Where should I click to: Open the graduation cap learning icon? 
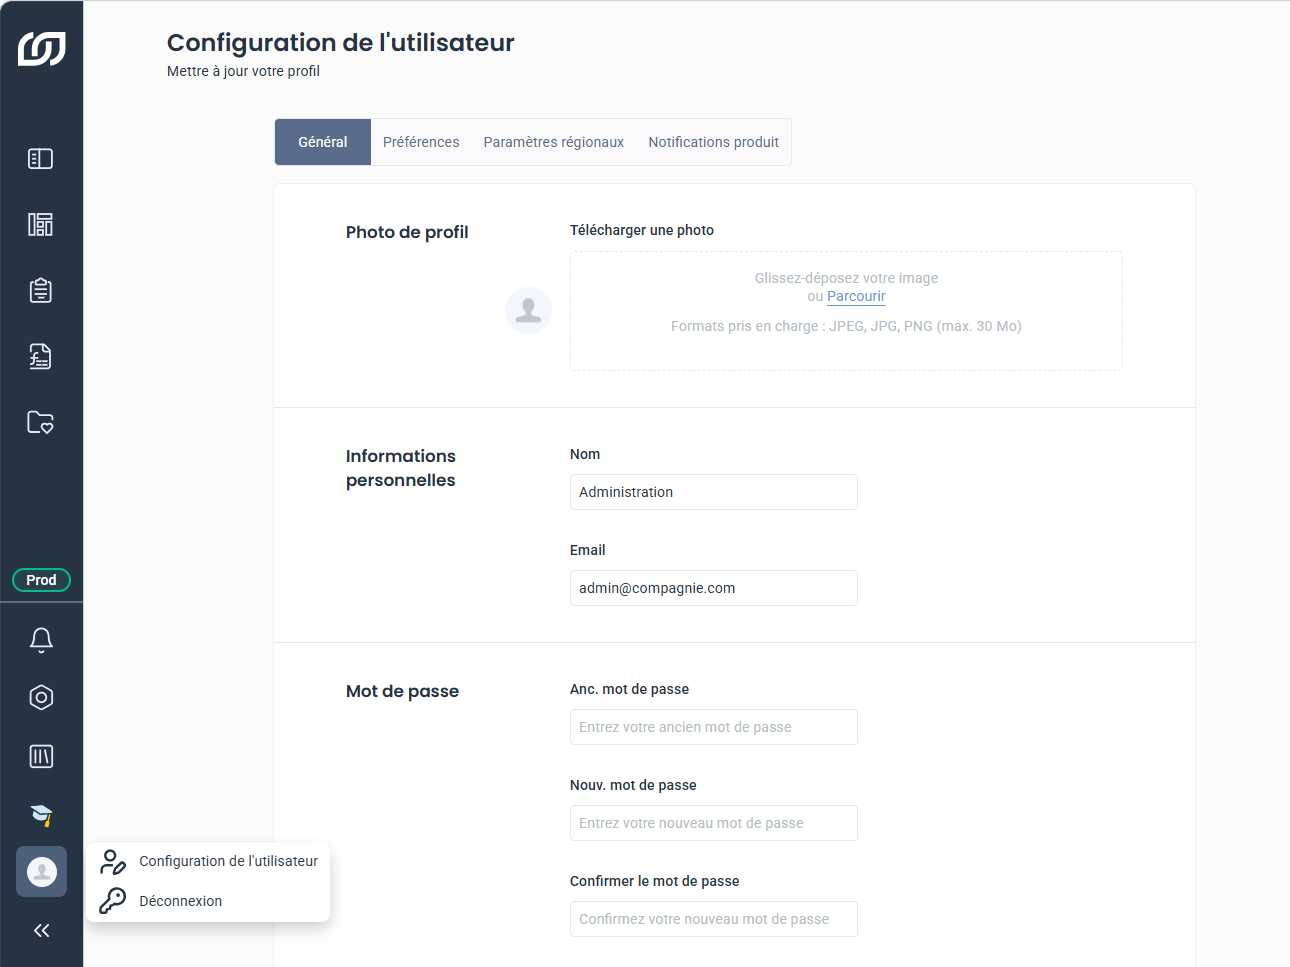41,815
